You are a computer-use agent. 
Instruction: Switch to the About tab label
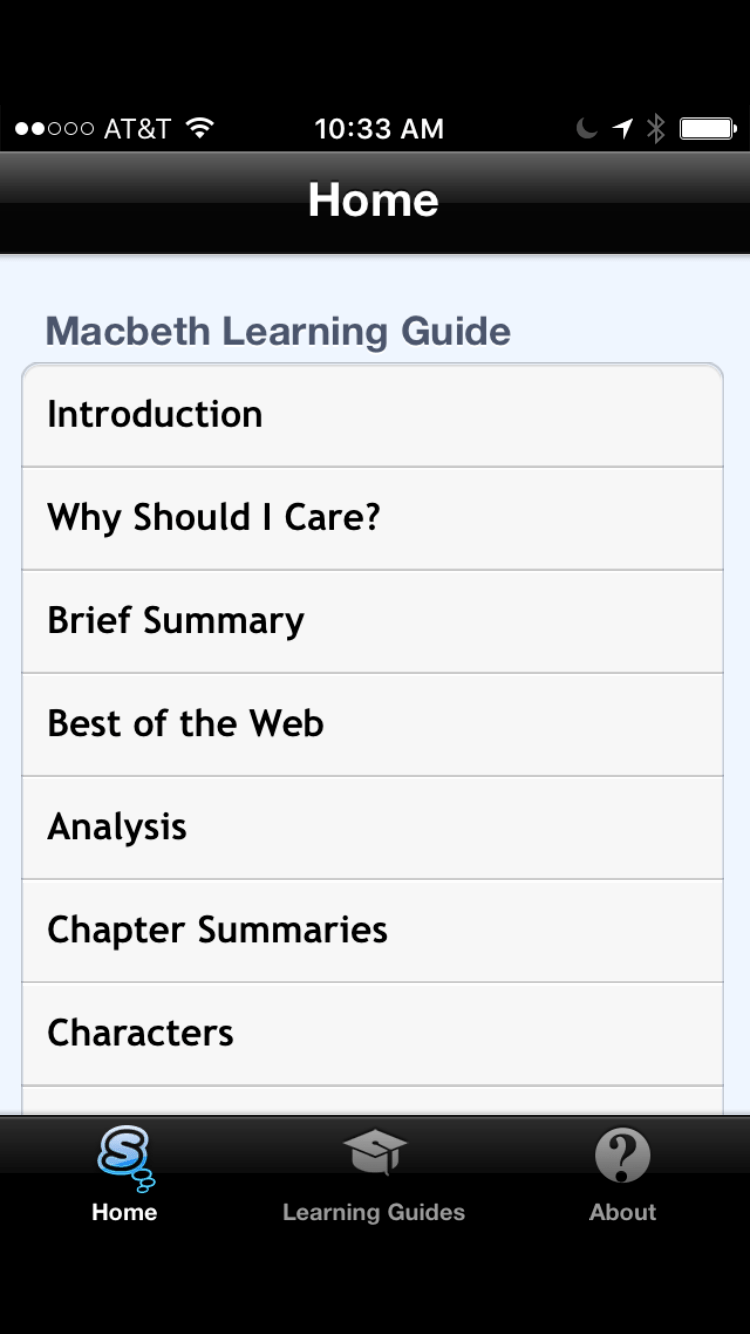coord(622,1212)
